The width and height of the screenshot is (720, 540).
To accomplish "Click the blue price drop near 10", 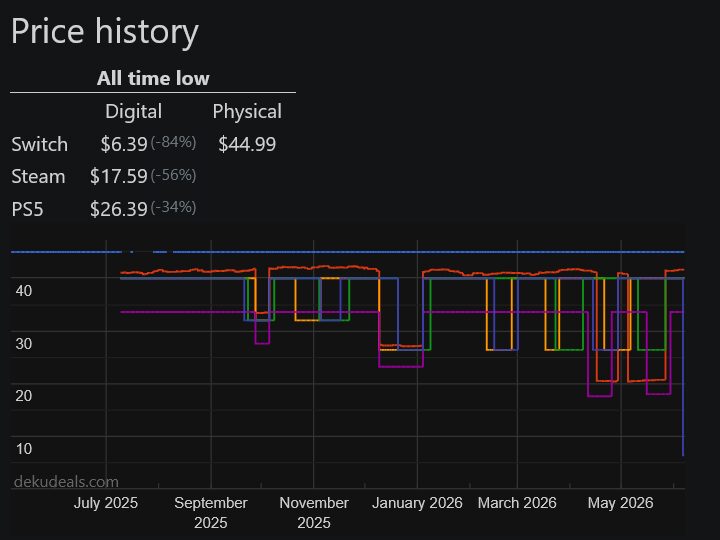I will (x=683, y=367).
